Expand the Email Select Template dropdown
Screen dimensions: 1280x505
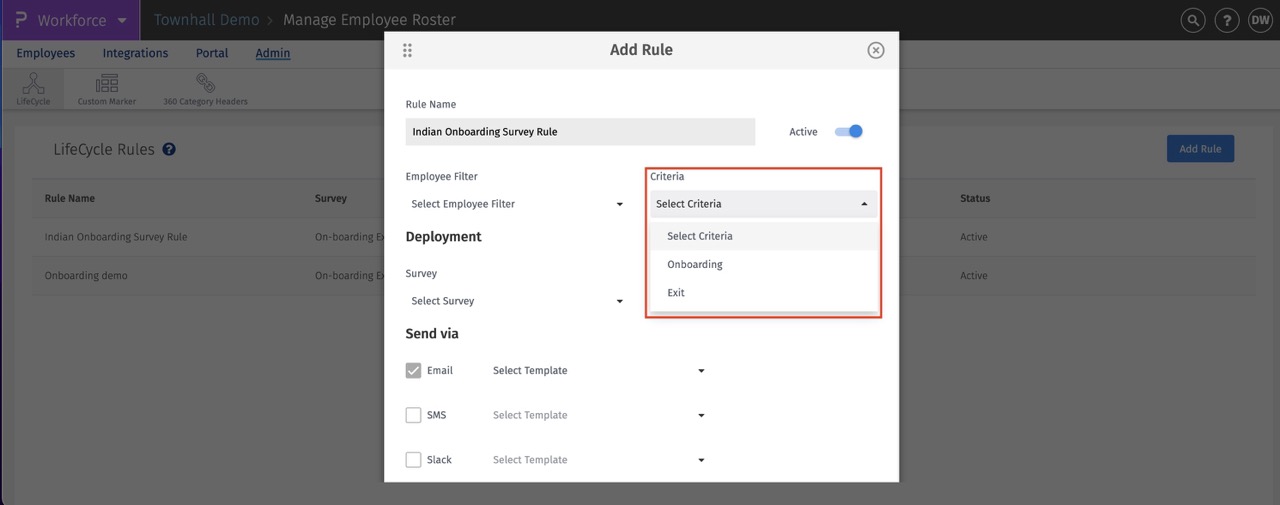point(598,371)
